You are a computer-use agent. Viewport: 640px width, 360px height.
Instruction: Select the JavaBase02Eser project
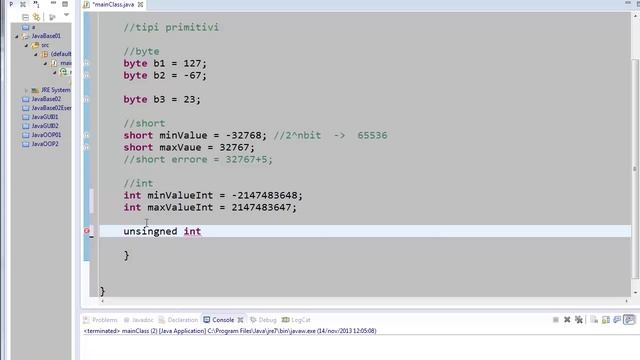[x=51, y=108]
